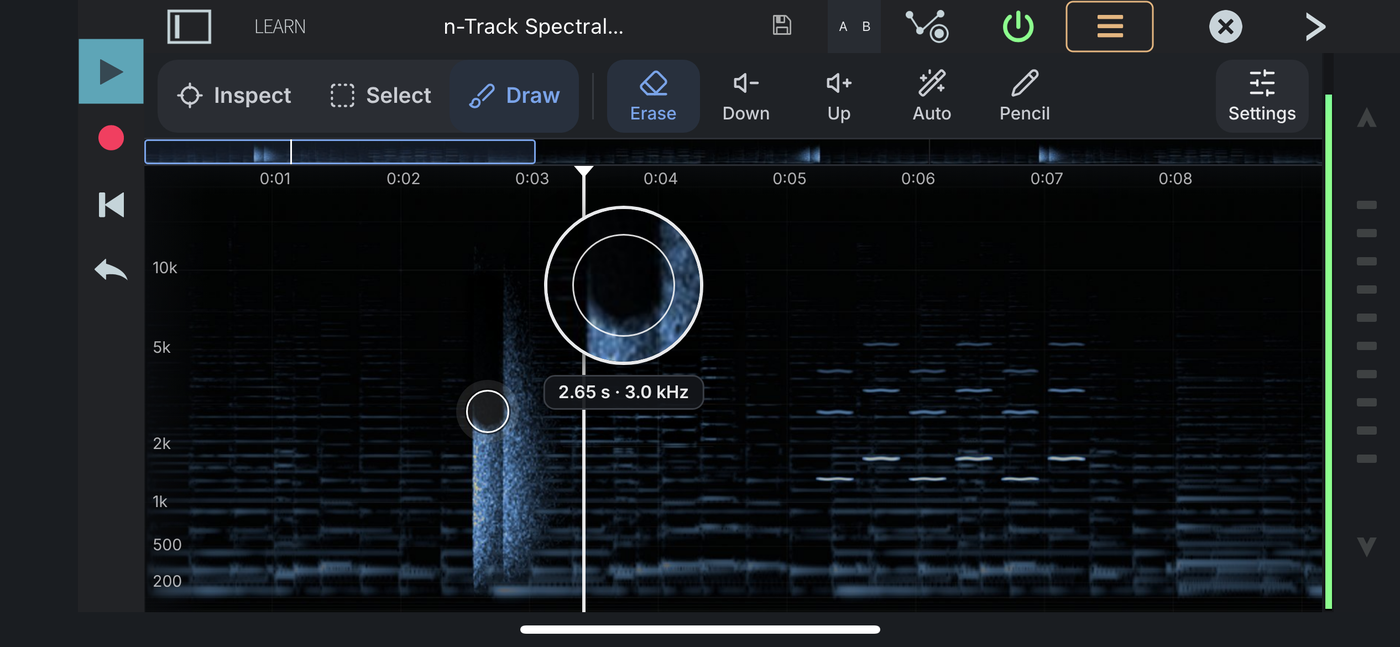Switch to Select mode
The width and height of the screenshot is (1400, 647).
tap(380, 96)
